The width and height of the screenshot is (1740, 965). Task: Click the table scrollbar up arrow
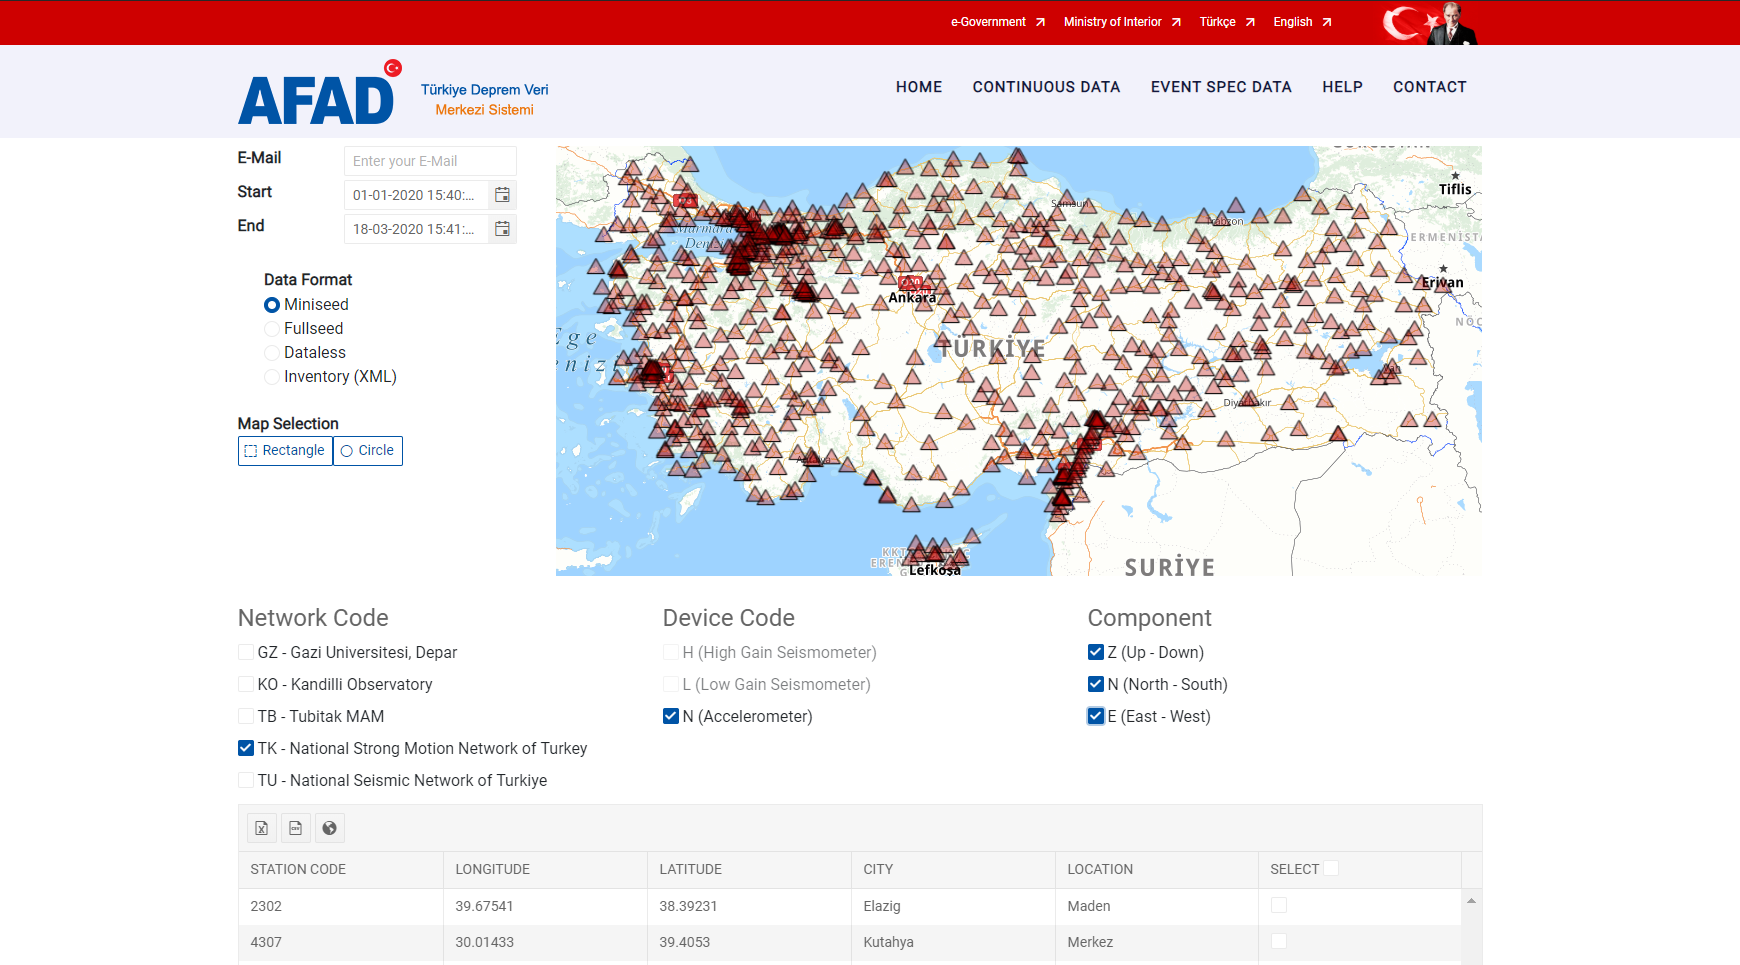(x=1471, y=901)
